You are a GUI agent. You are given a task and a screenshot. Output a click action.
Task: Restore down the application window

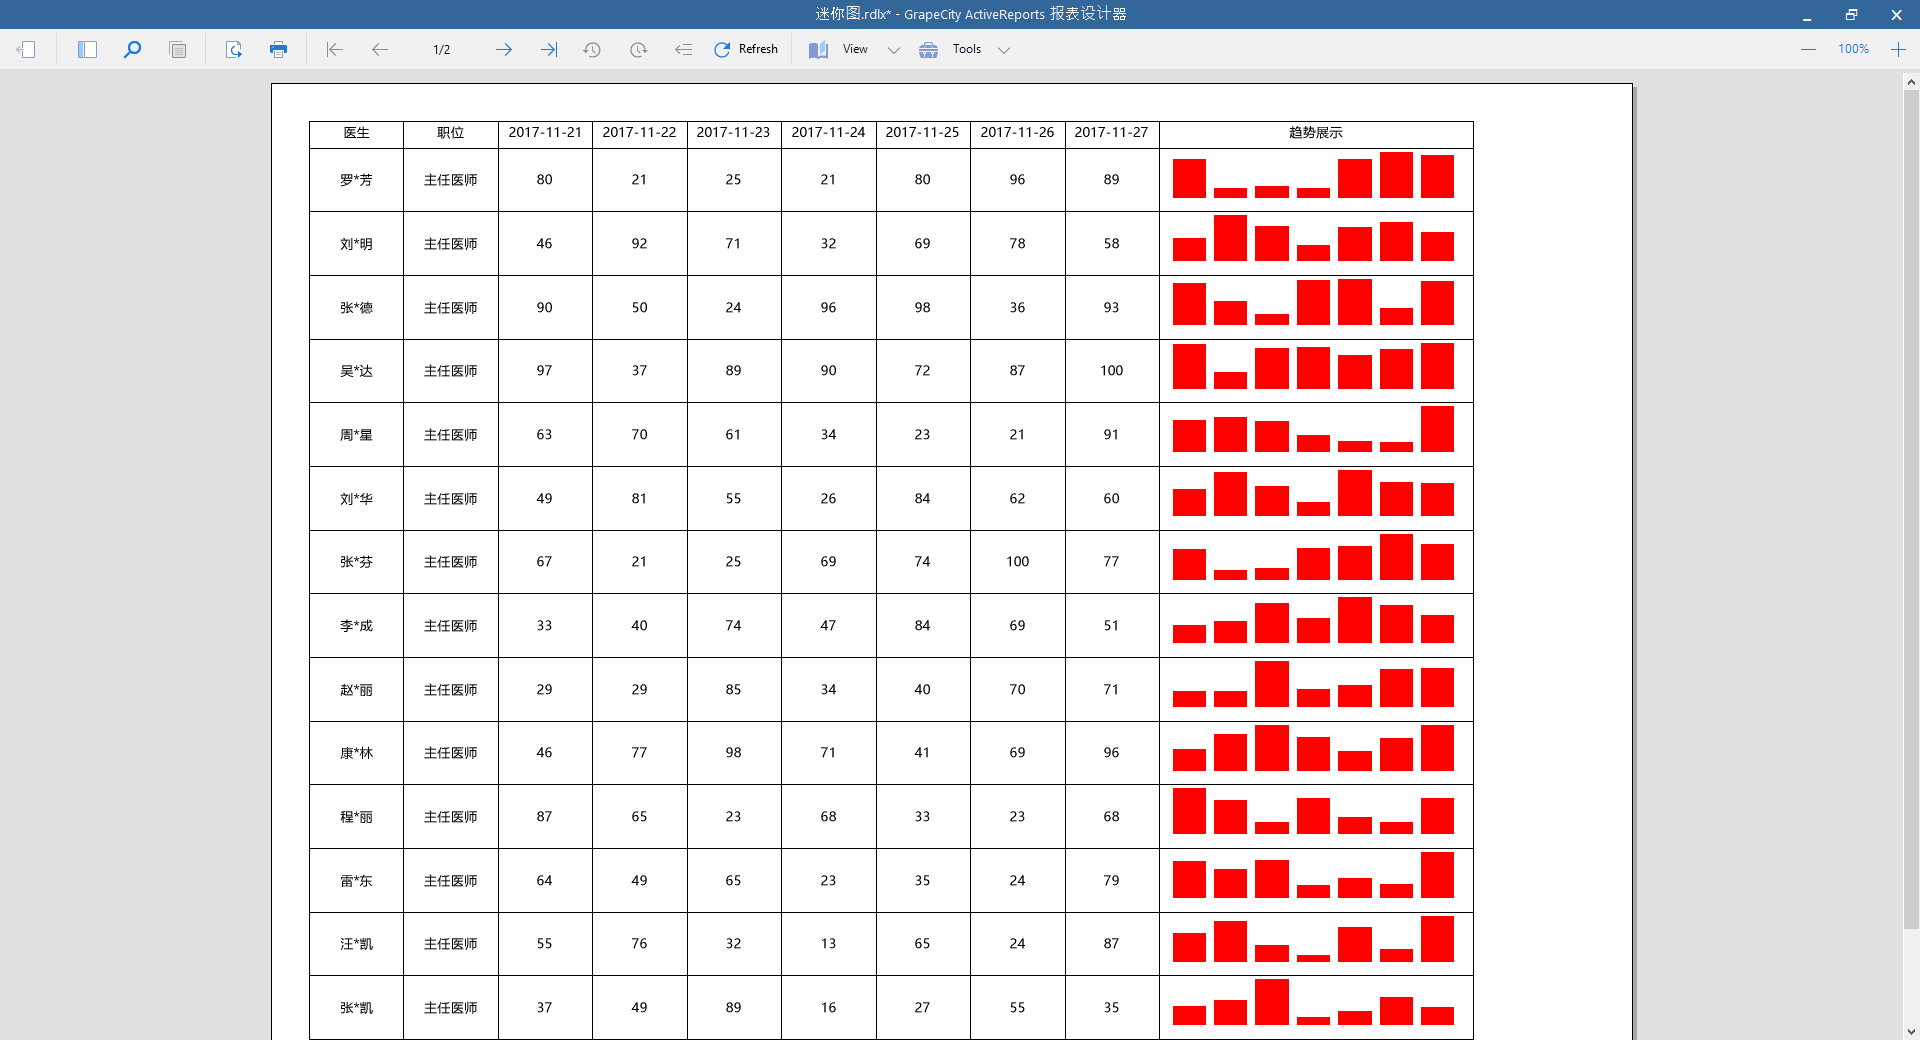(x=1851, y=14)
